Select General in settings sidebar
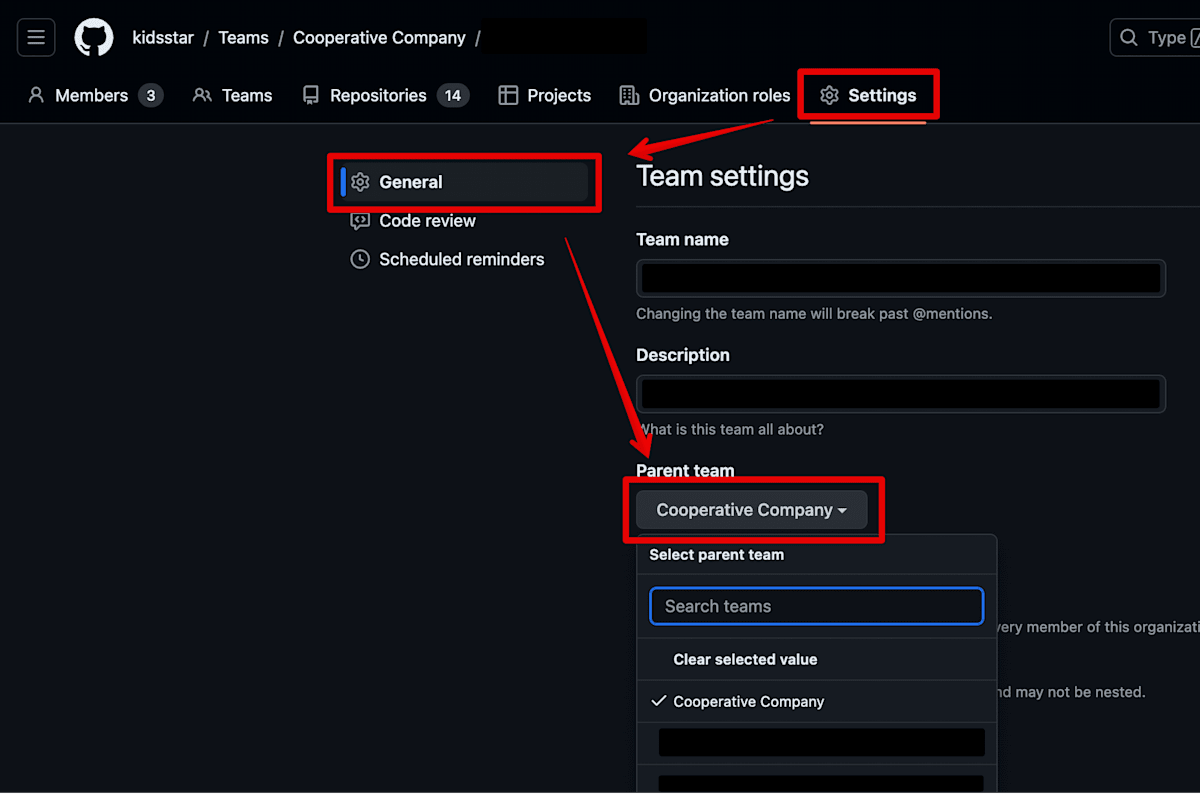1200x794 pixels. (x=465, y=182)
